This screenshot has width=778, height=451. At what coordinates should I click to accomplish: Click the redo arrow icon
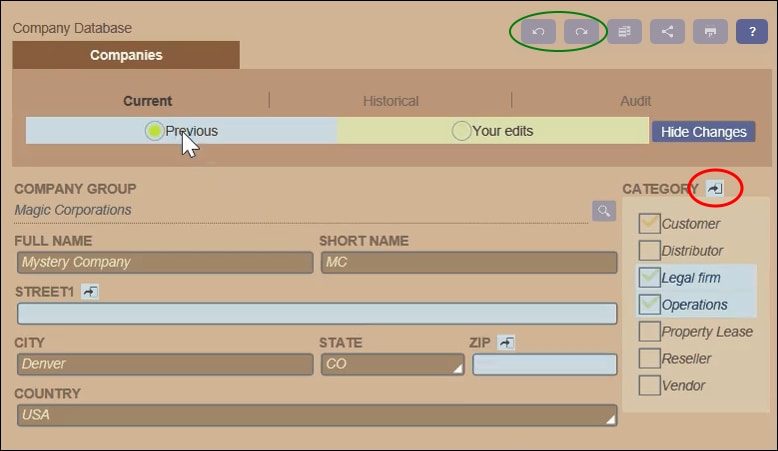point(581,32)
